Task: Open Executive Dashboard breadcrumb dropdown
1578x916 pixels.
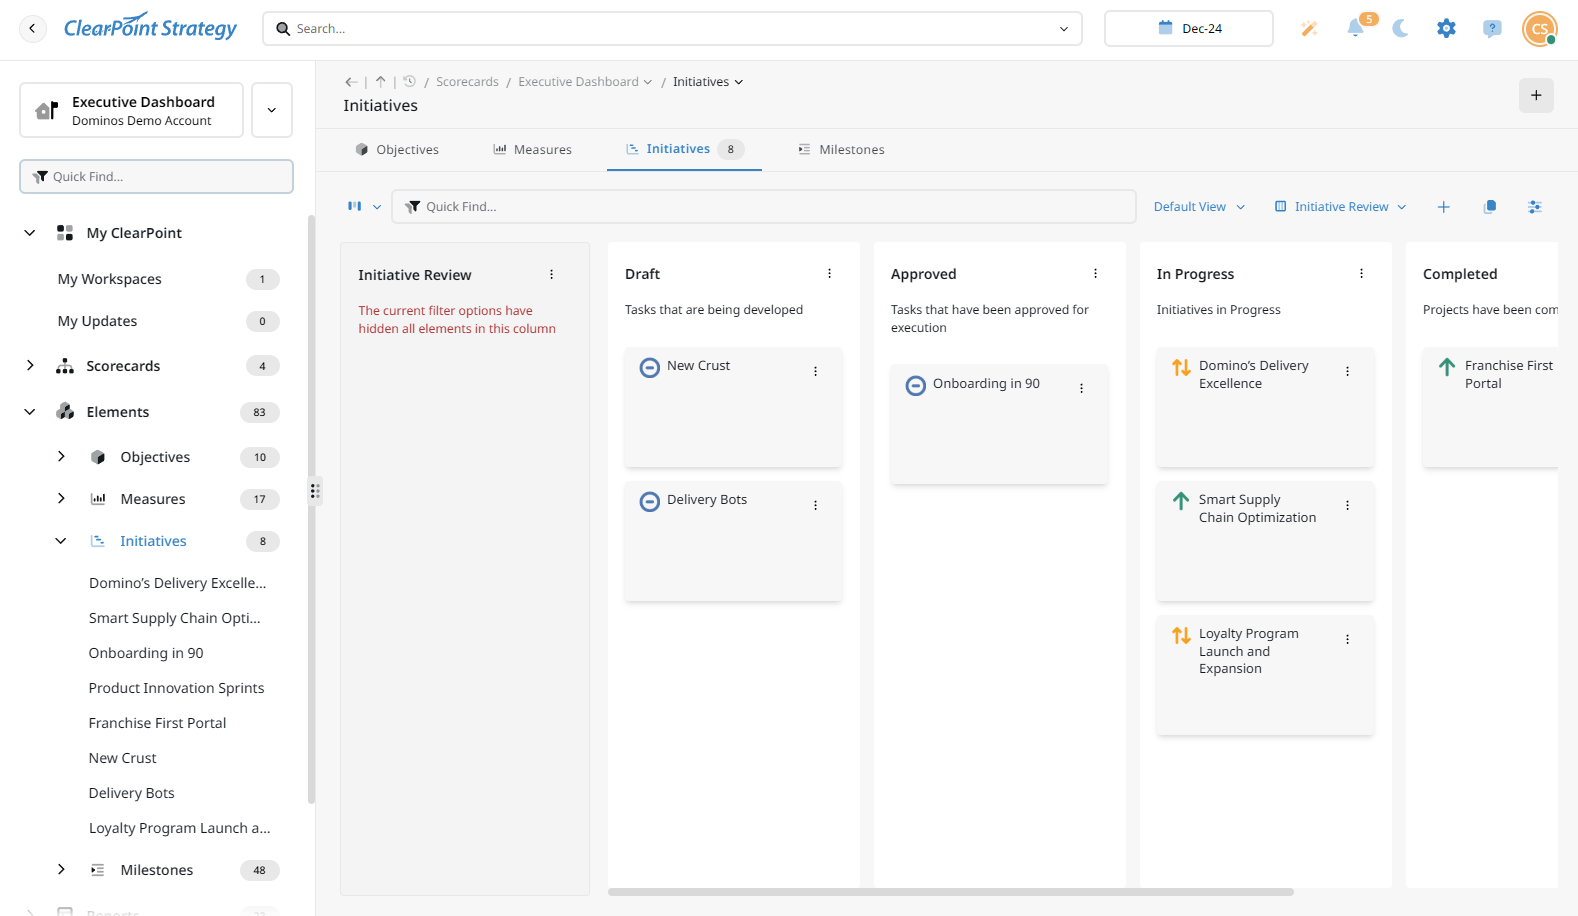Action: (585, 82)
